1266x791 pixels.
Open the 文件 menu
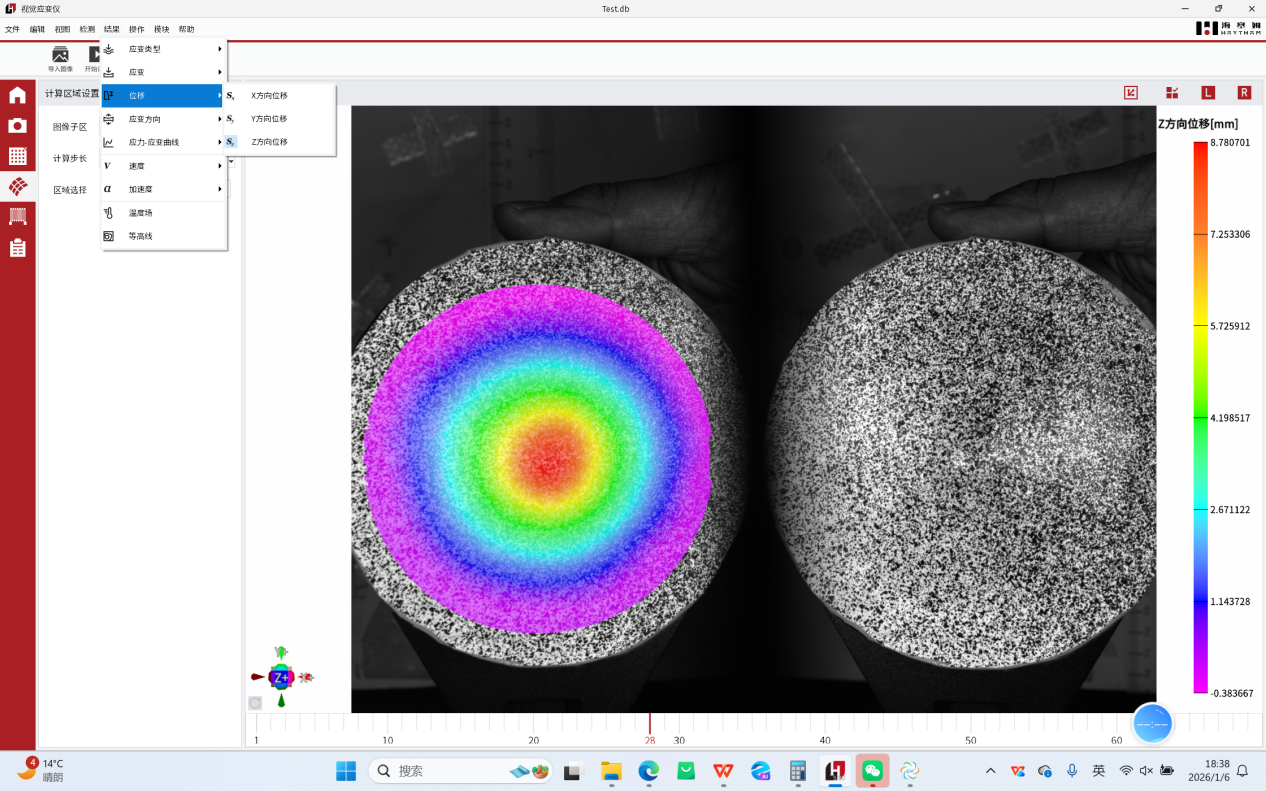coord(12,29)
